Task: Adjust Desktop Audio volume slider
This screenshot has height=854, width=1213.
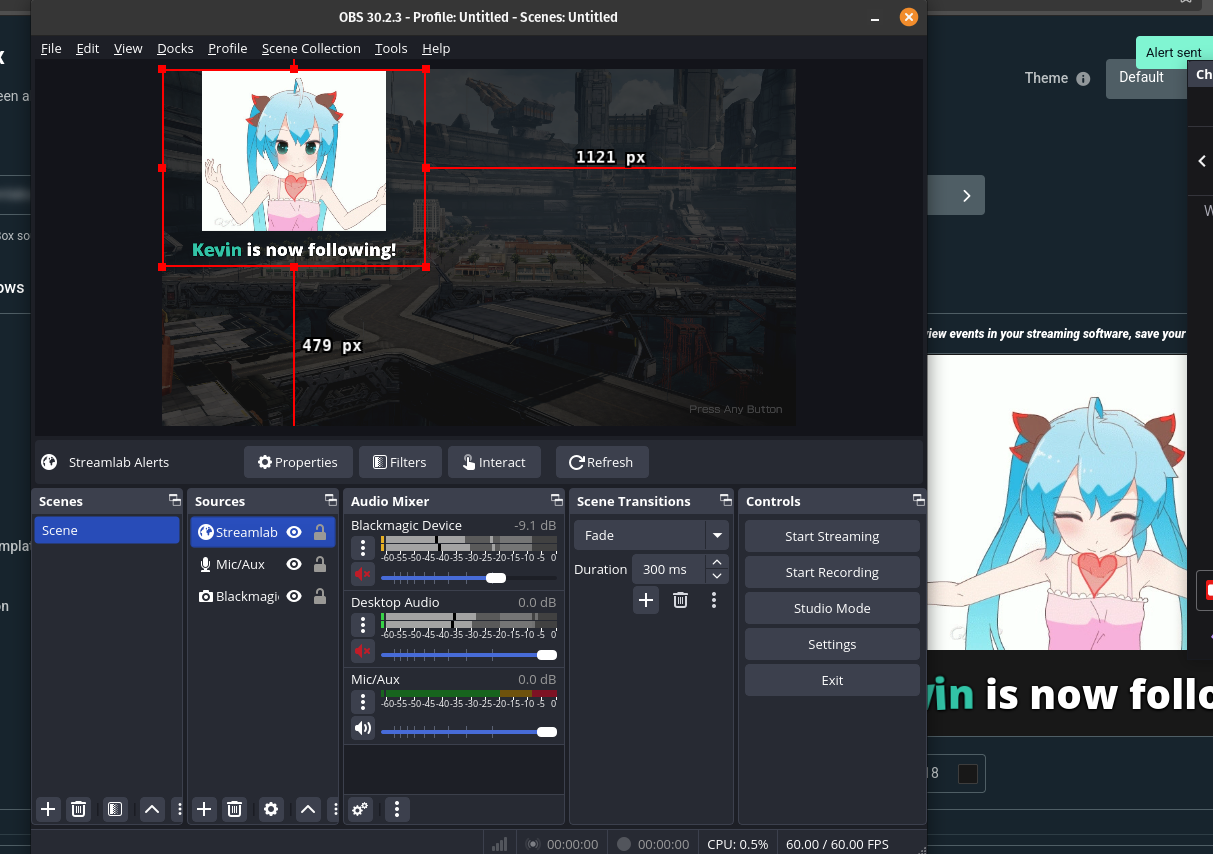Action: click(x=468, y=654)
